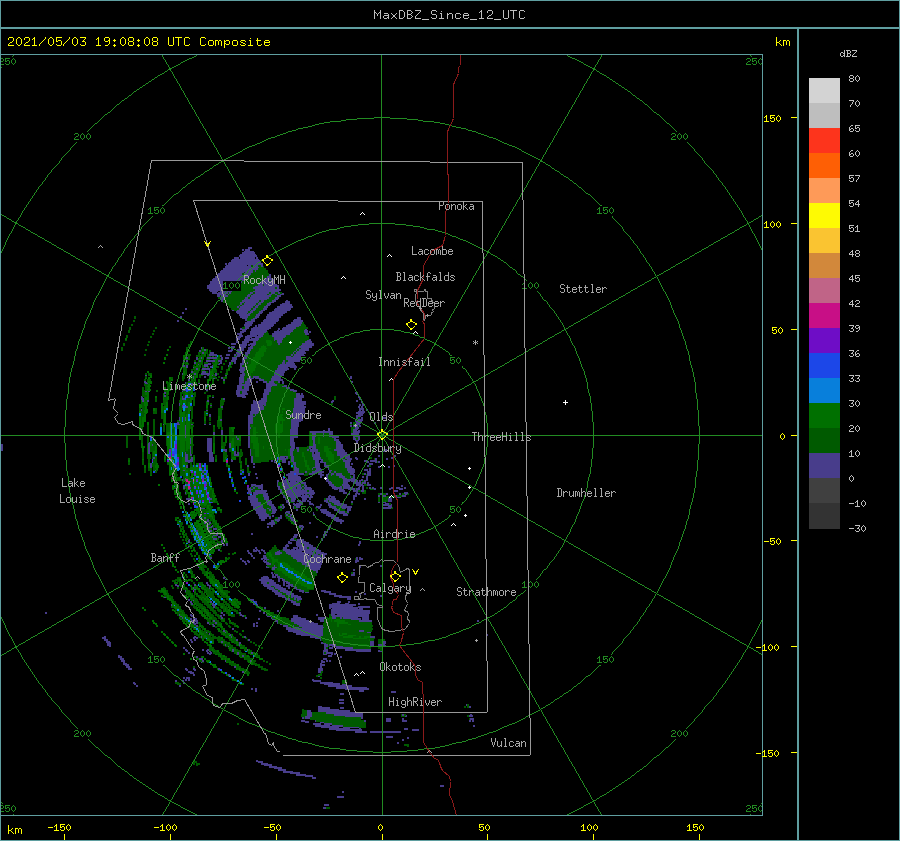
Task: Click the 10 dBZ slate purple swatch
Action: tap(824, 466)
